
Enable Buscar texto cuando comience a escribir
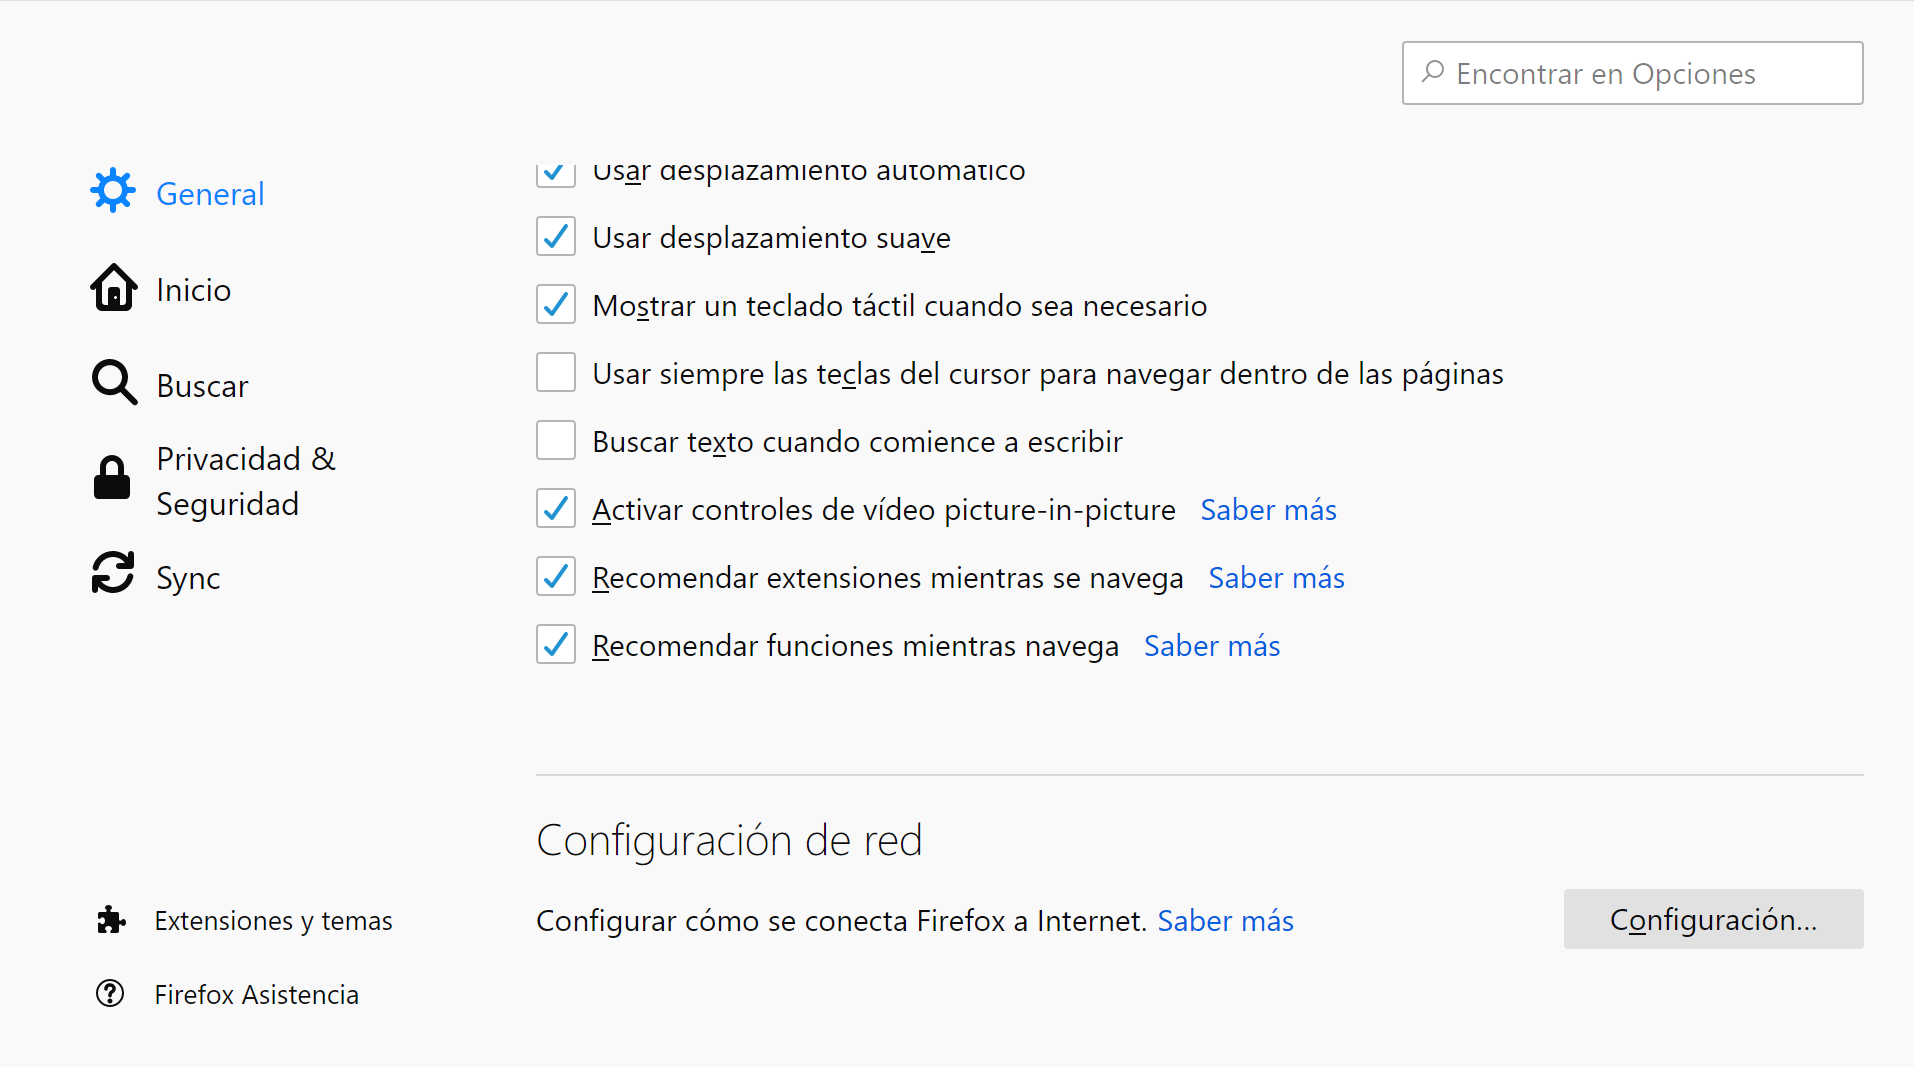point(556,441)
